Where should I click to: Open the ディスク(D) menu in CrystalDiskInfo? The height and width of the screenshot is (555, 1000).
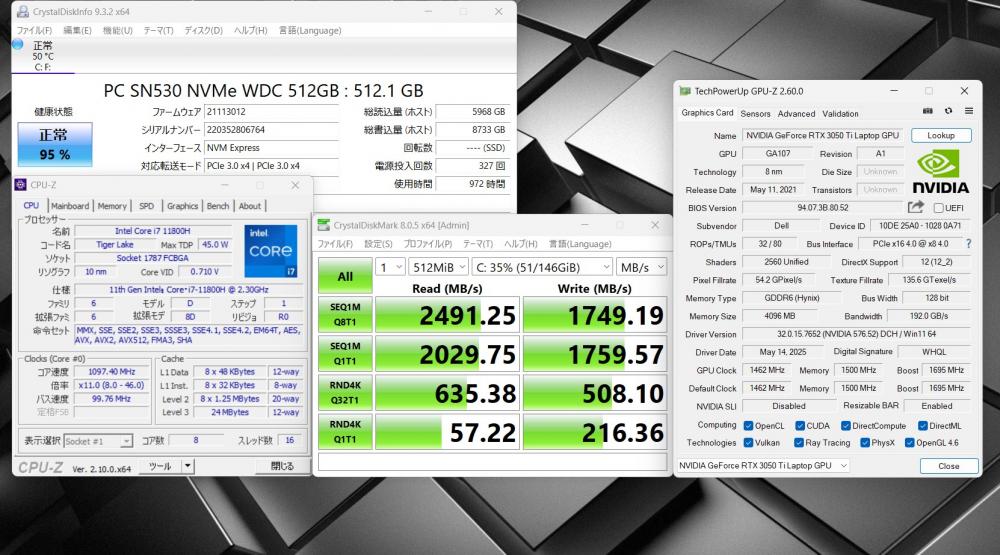[203, 30]
